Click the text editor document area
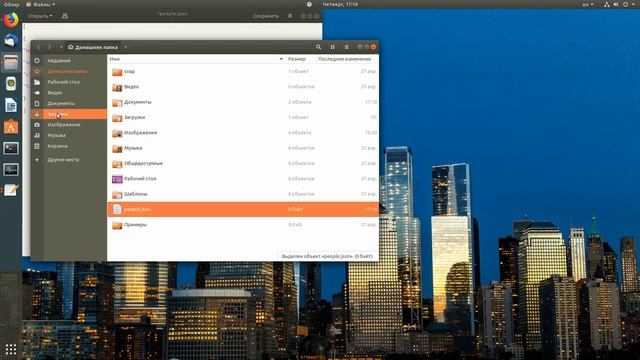Image resolution: width=640 pixels, height=360 pixels. 172,31
